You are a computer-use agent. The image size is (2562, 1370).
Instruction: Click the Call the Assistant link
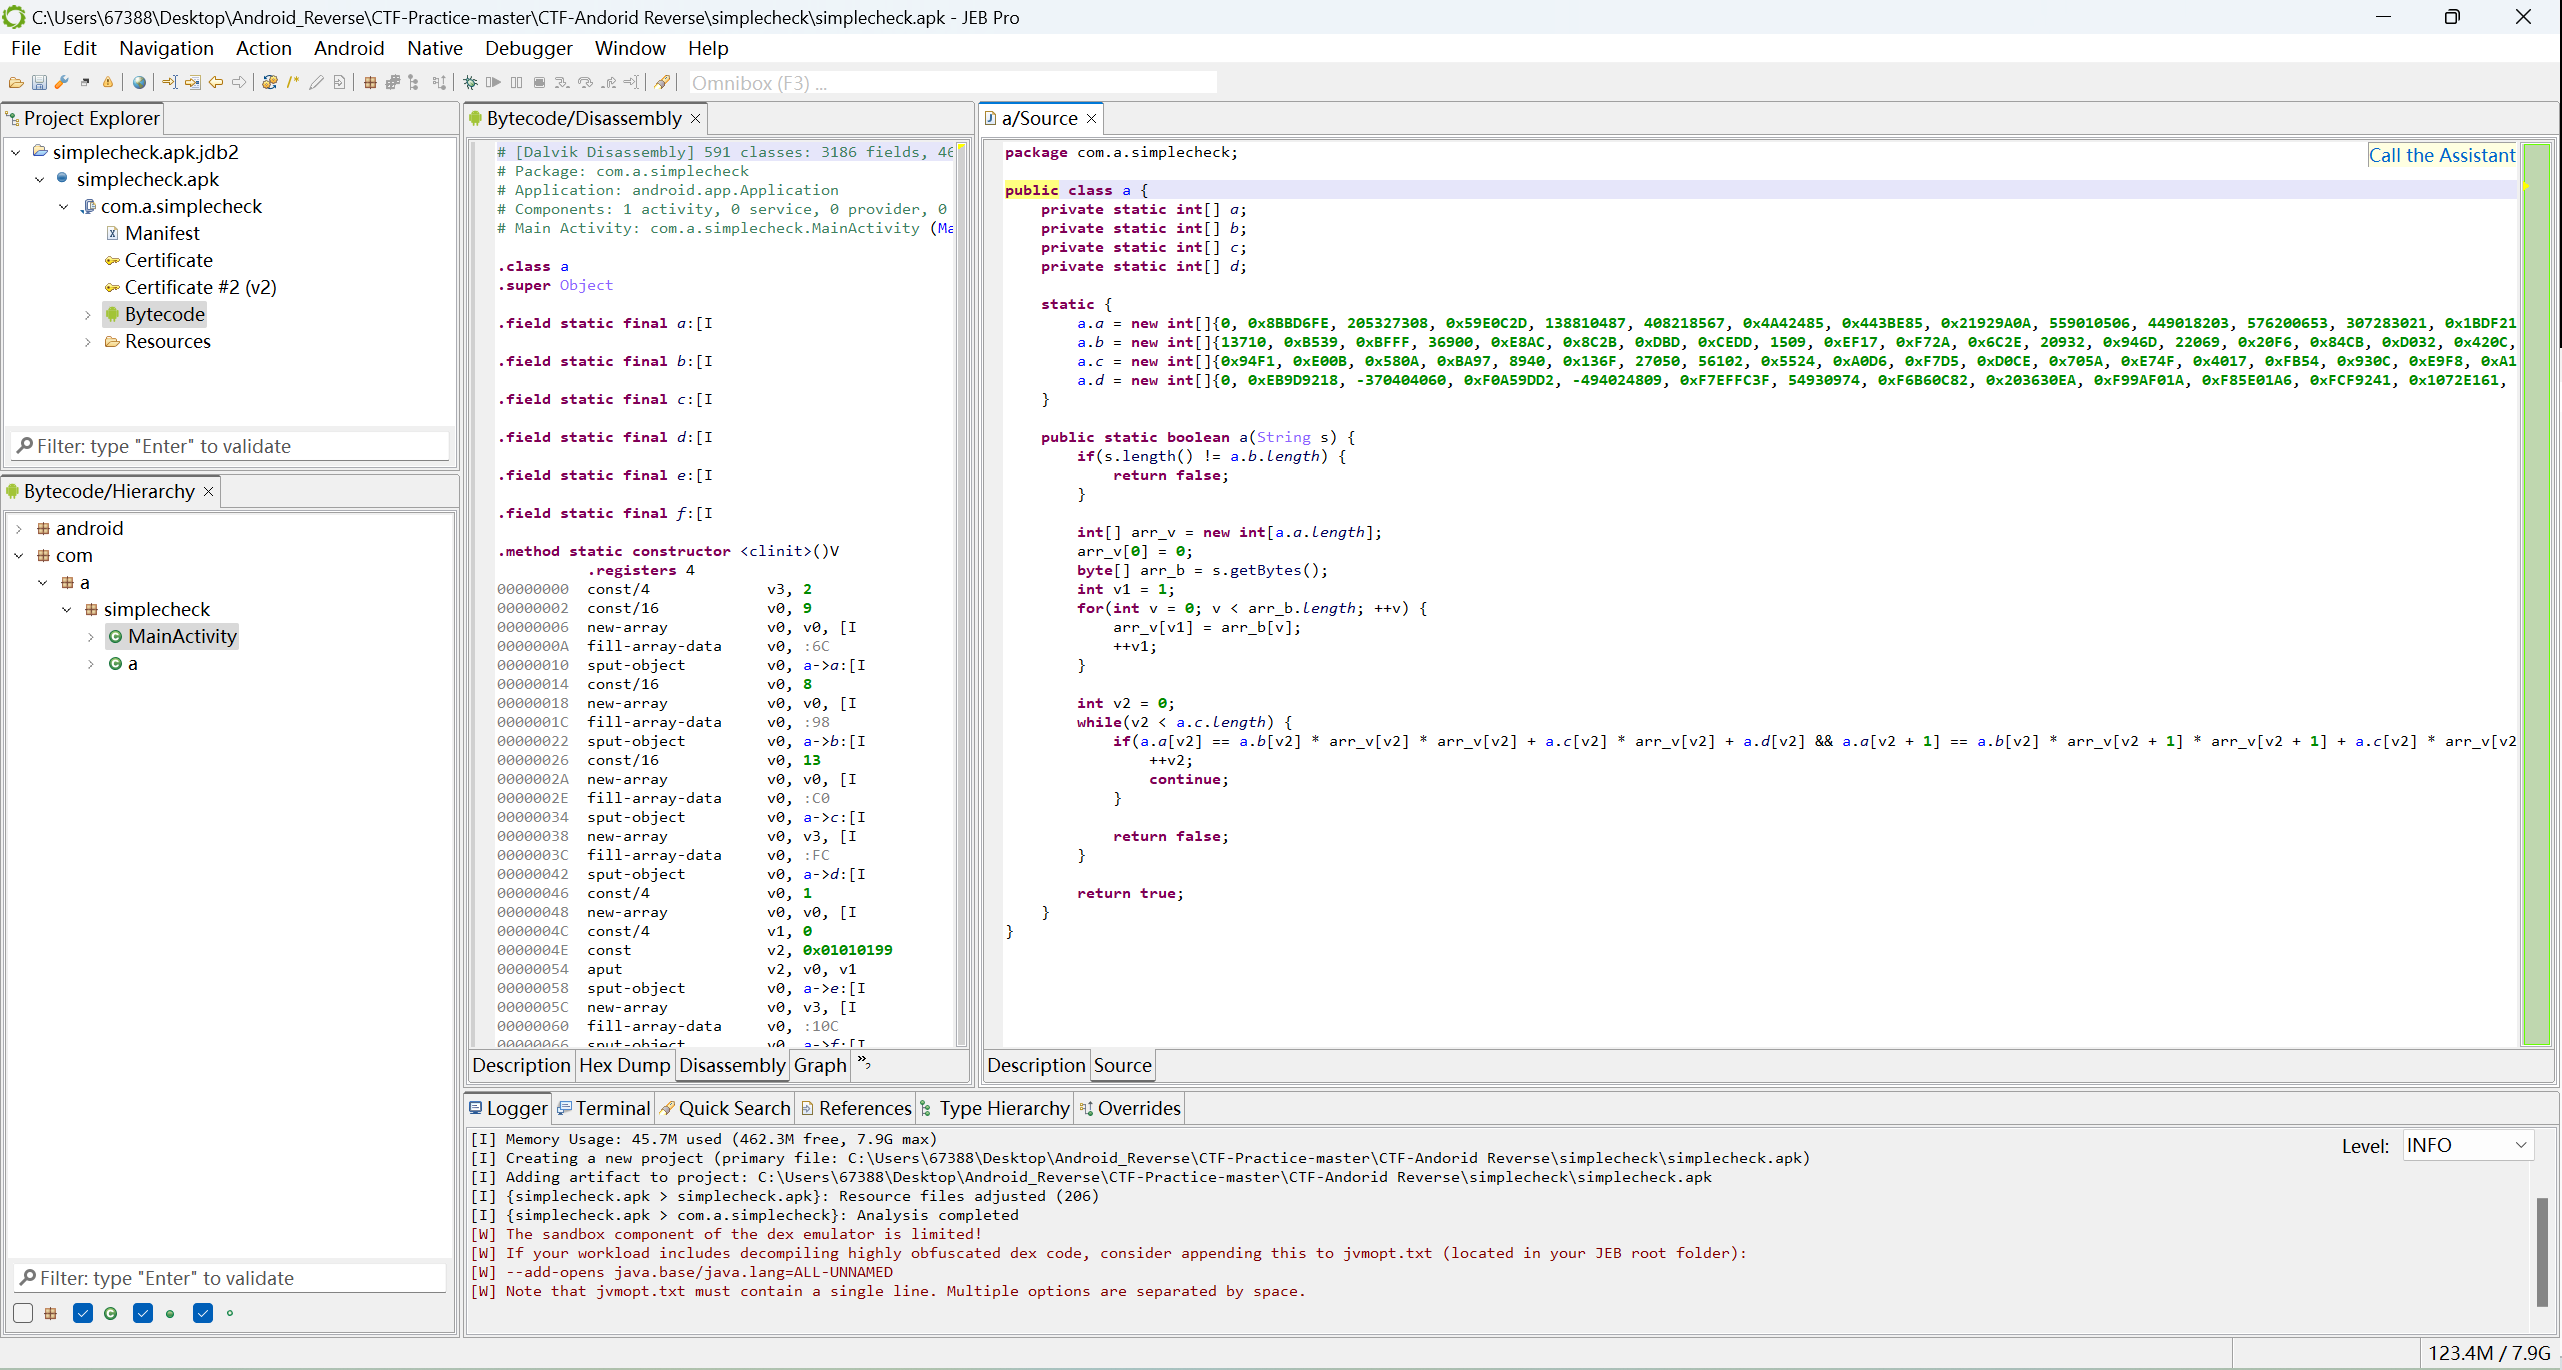click(2441, 155)
